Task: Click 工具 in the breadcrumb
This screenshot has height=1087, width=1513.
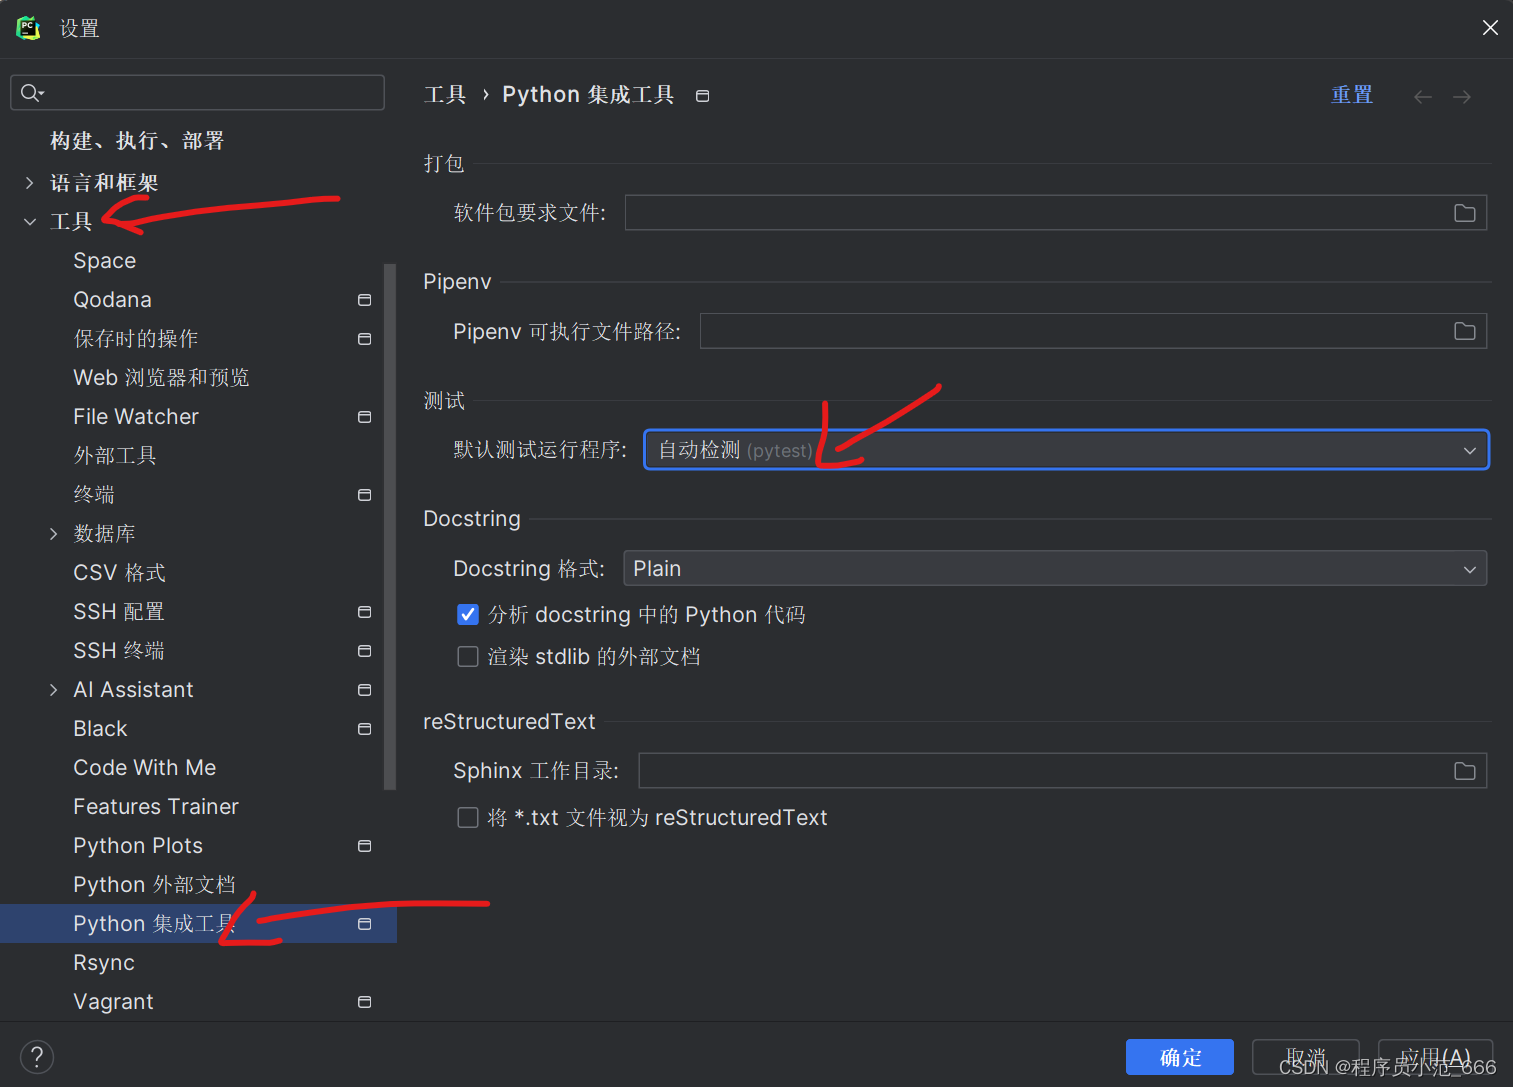Action: pos(445,95)
